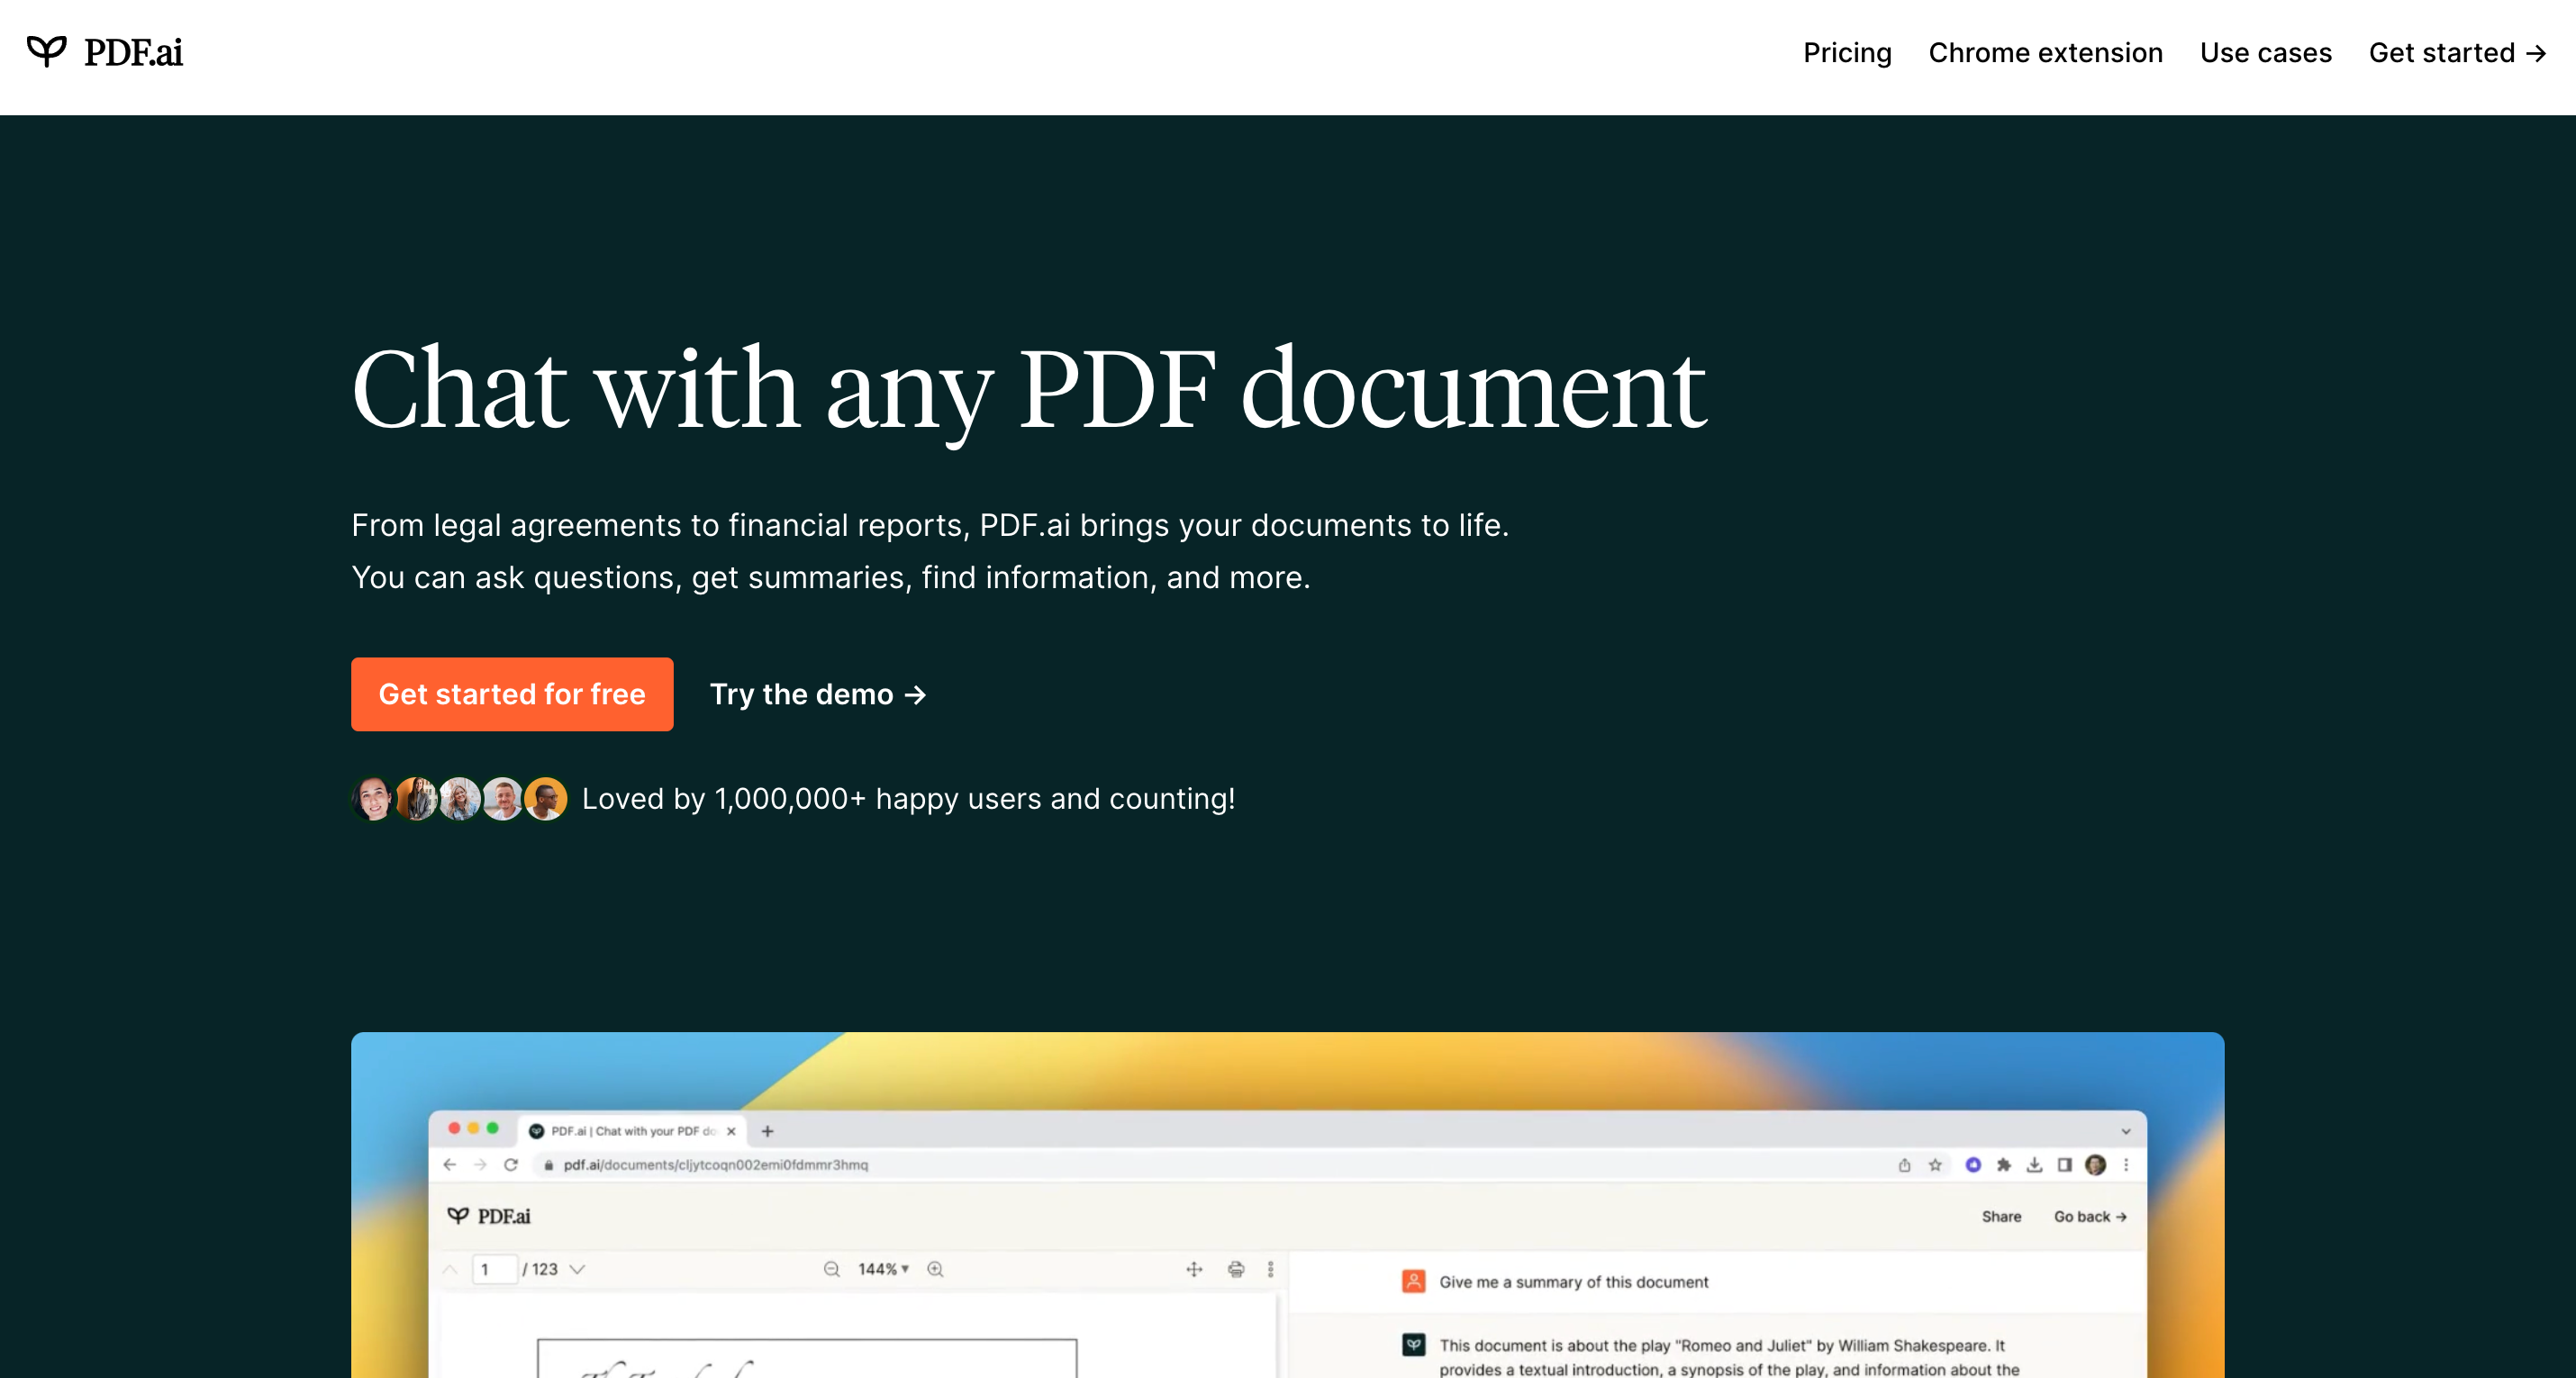
Task: Click the zoom in magnifier in demo viewer
Action: [935, 1269]
